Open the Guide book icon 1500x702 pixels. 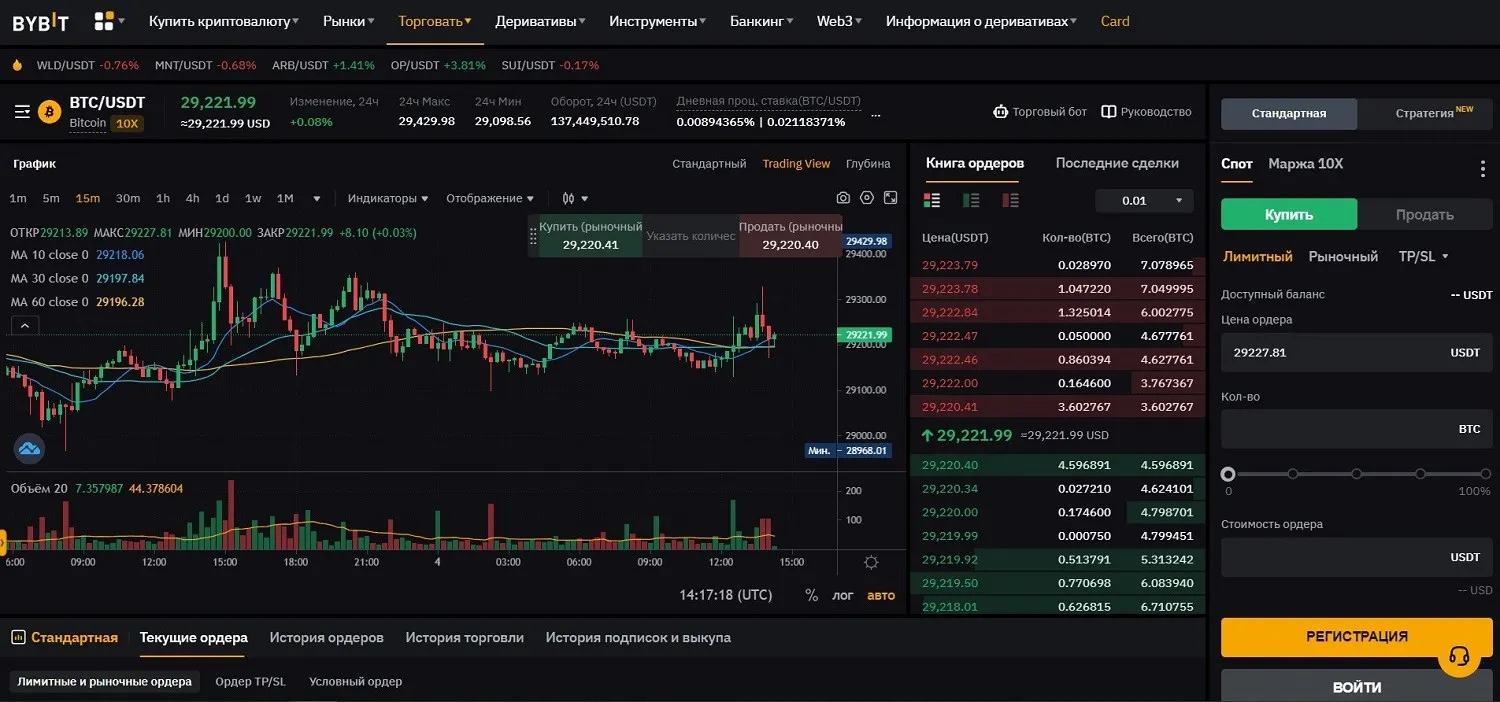1108,112
